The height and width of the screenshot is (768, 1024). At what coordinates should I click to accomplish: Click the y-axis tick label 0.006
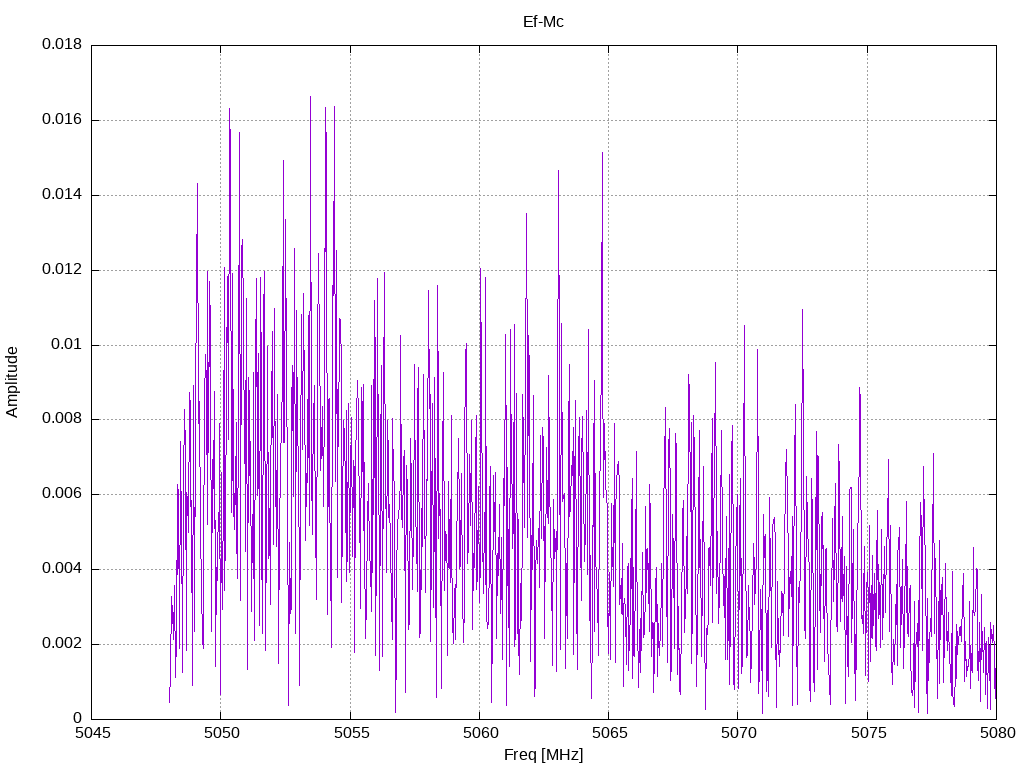pos(62,494)
